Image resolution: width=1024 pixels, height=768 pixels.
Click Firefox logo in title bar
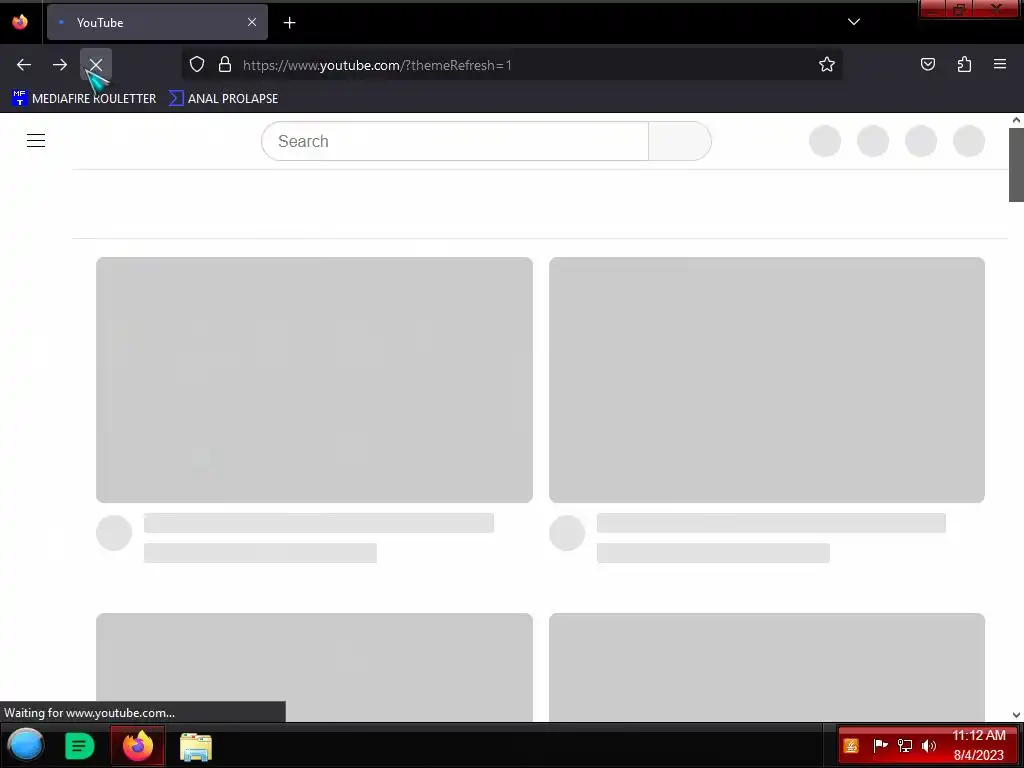[x=20, y=22]
